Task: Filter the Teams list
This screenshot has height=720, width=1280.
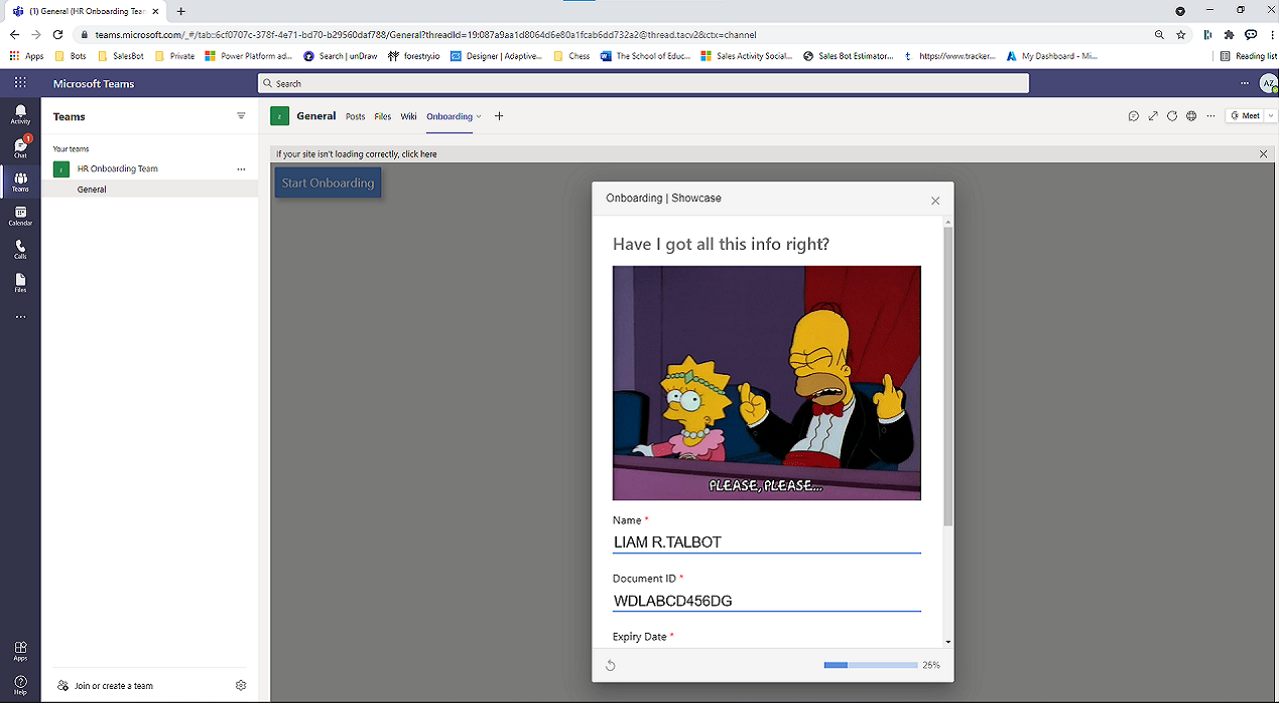Action: 241,116
